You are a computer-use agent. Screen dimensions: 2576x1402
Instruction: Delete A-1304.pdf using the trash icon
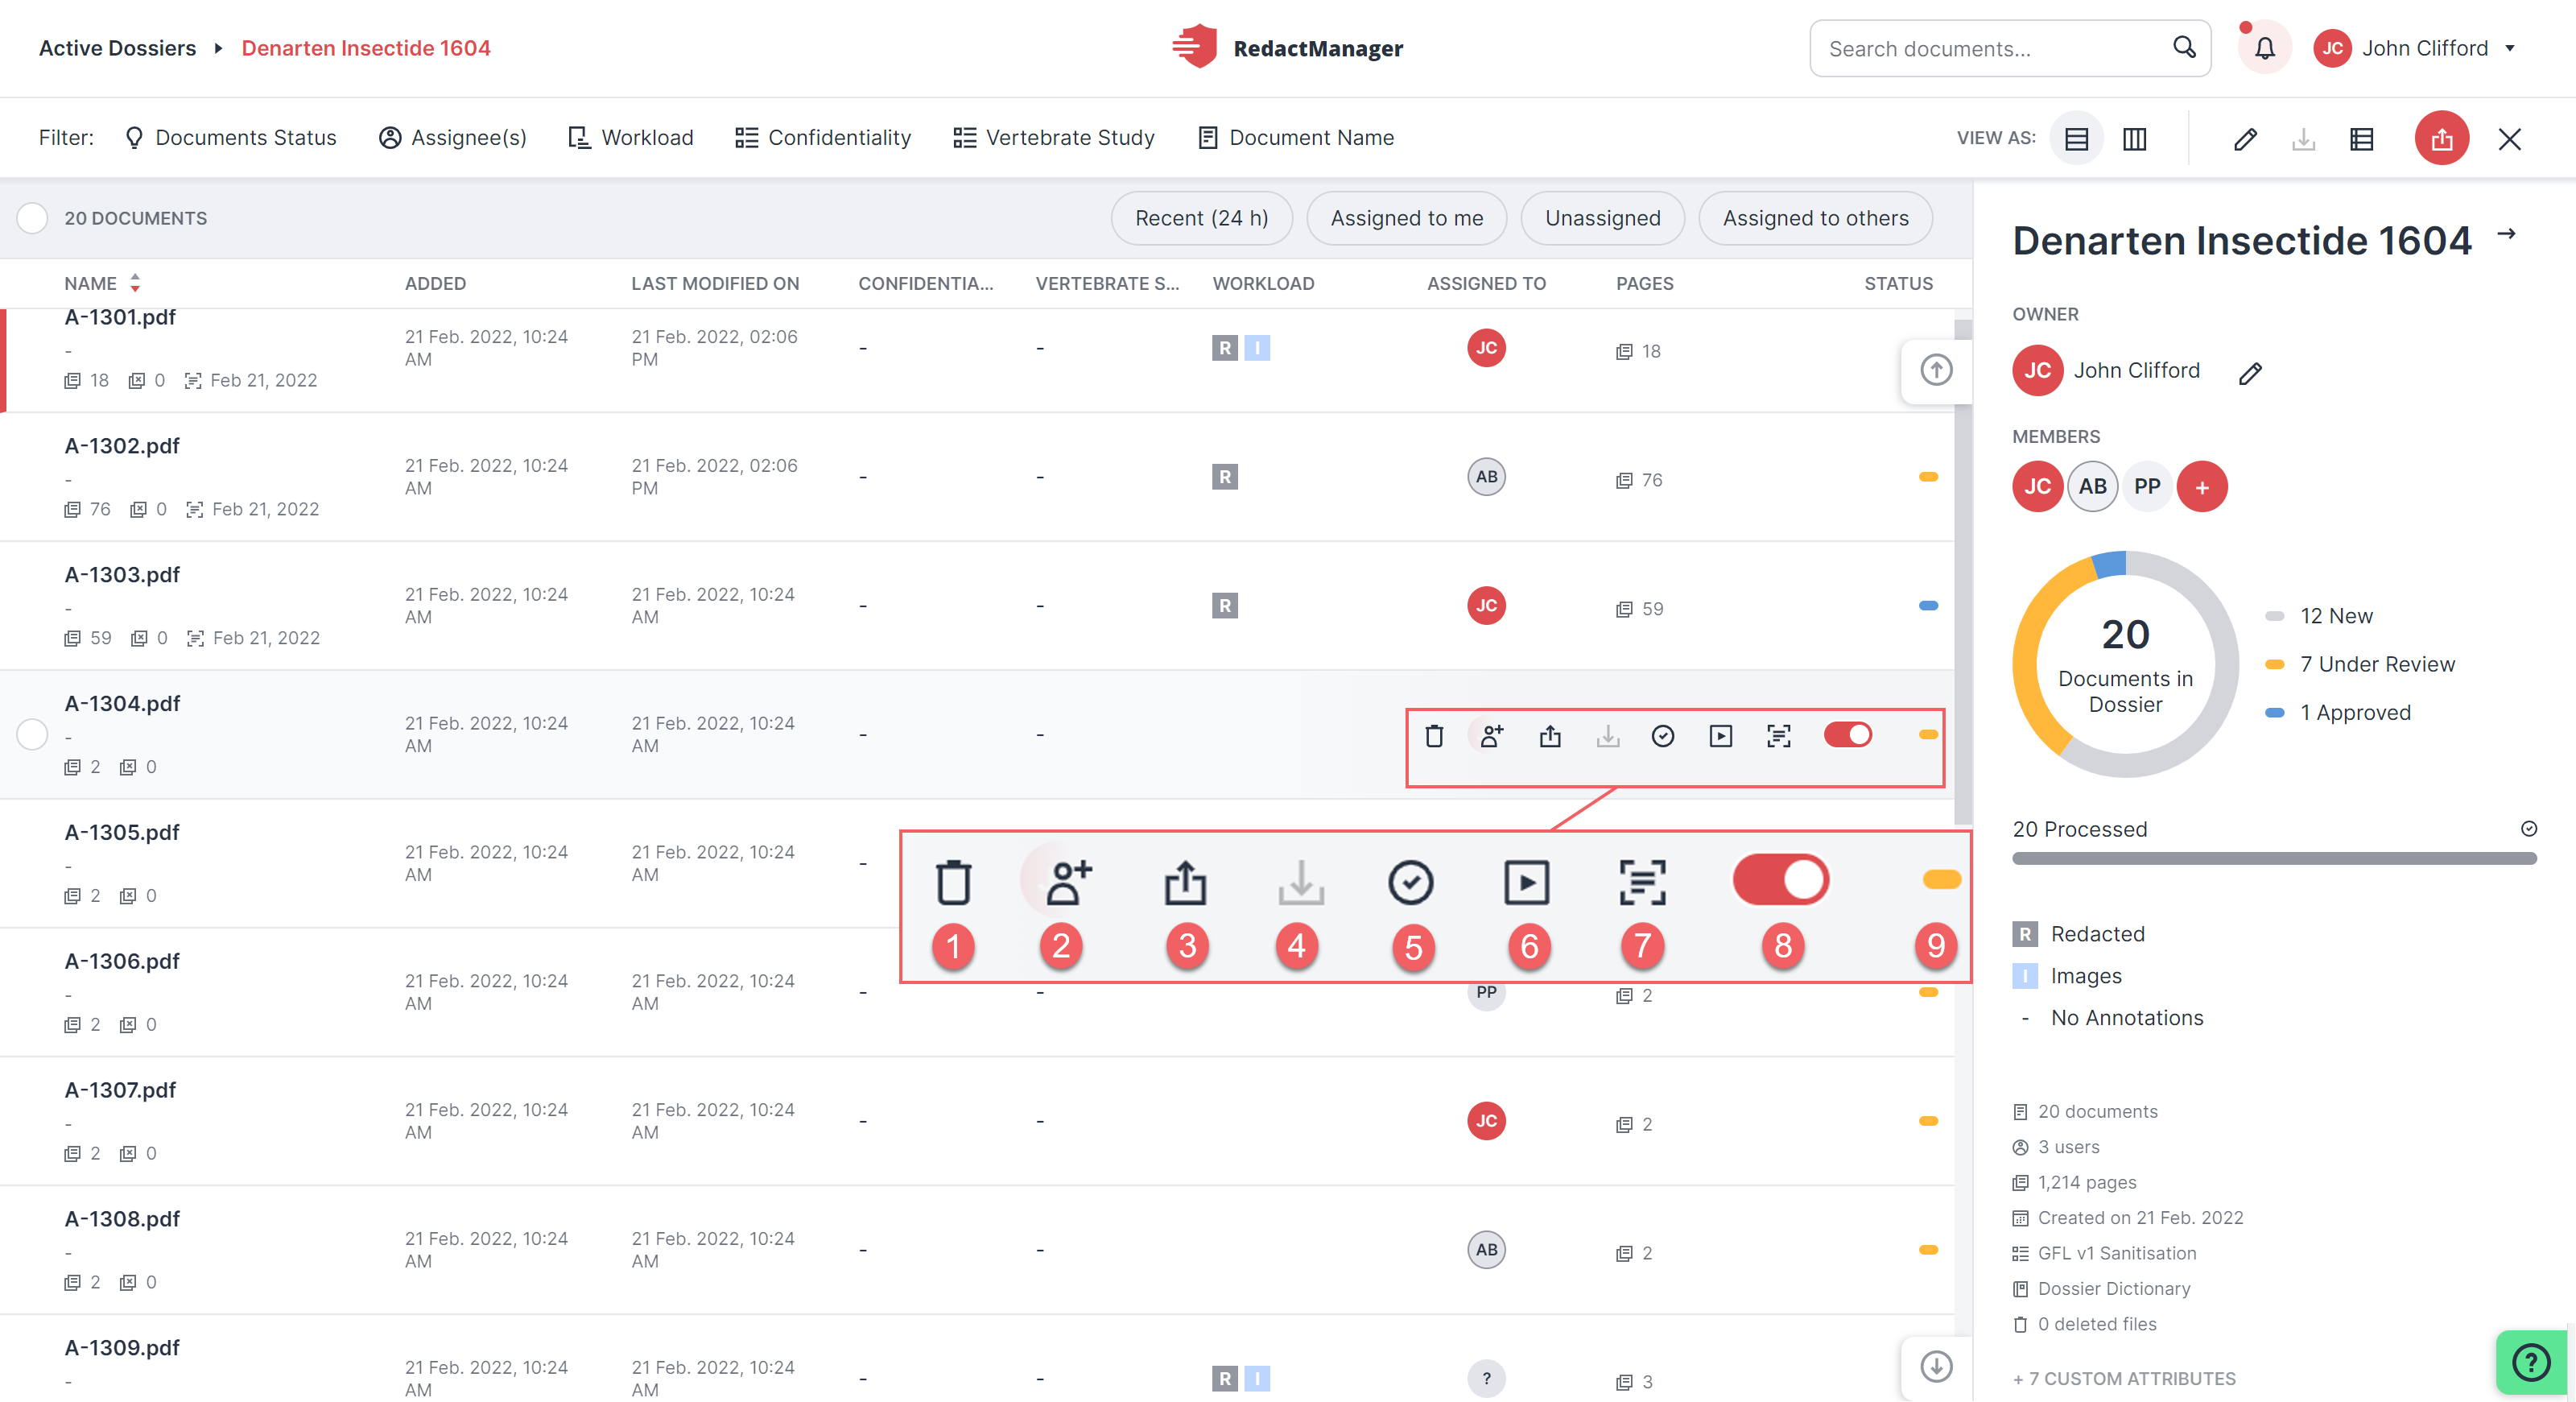[1434, 736]
